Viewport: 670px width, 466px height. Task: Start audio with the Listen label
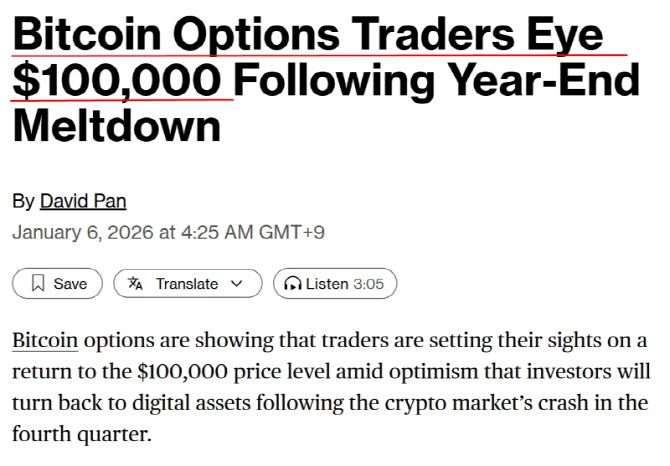point(327,284)
